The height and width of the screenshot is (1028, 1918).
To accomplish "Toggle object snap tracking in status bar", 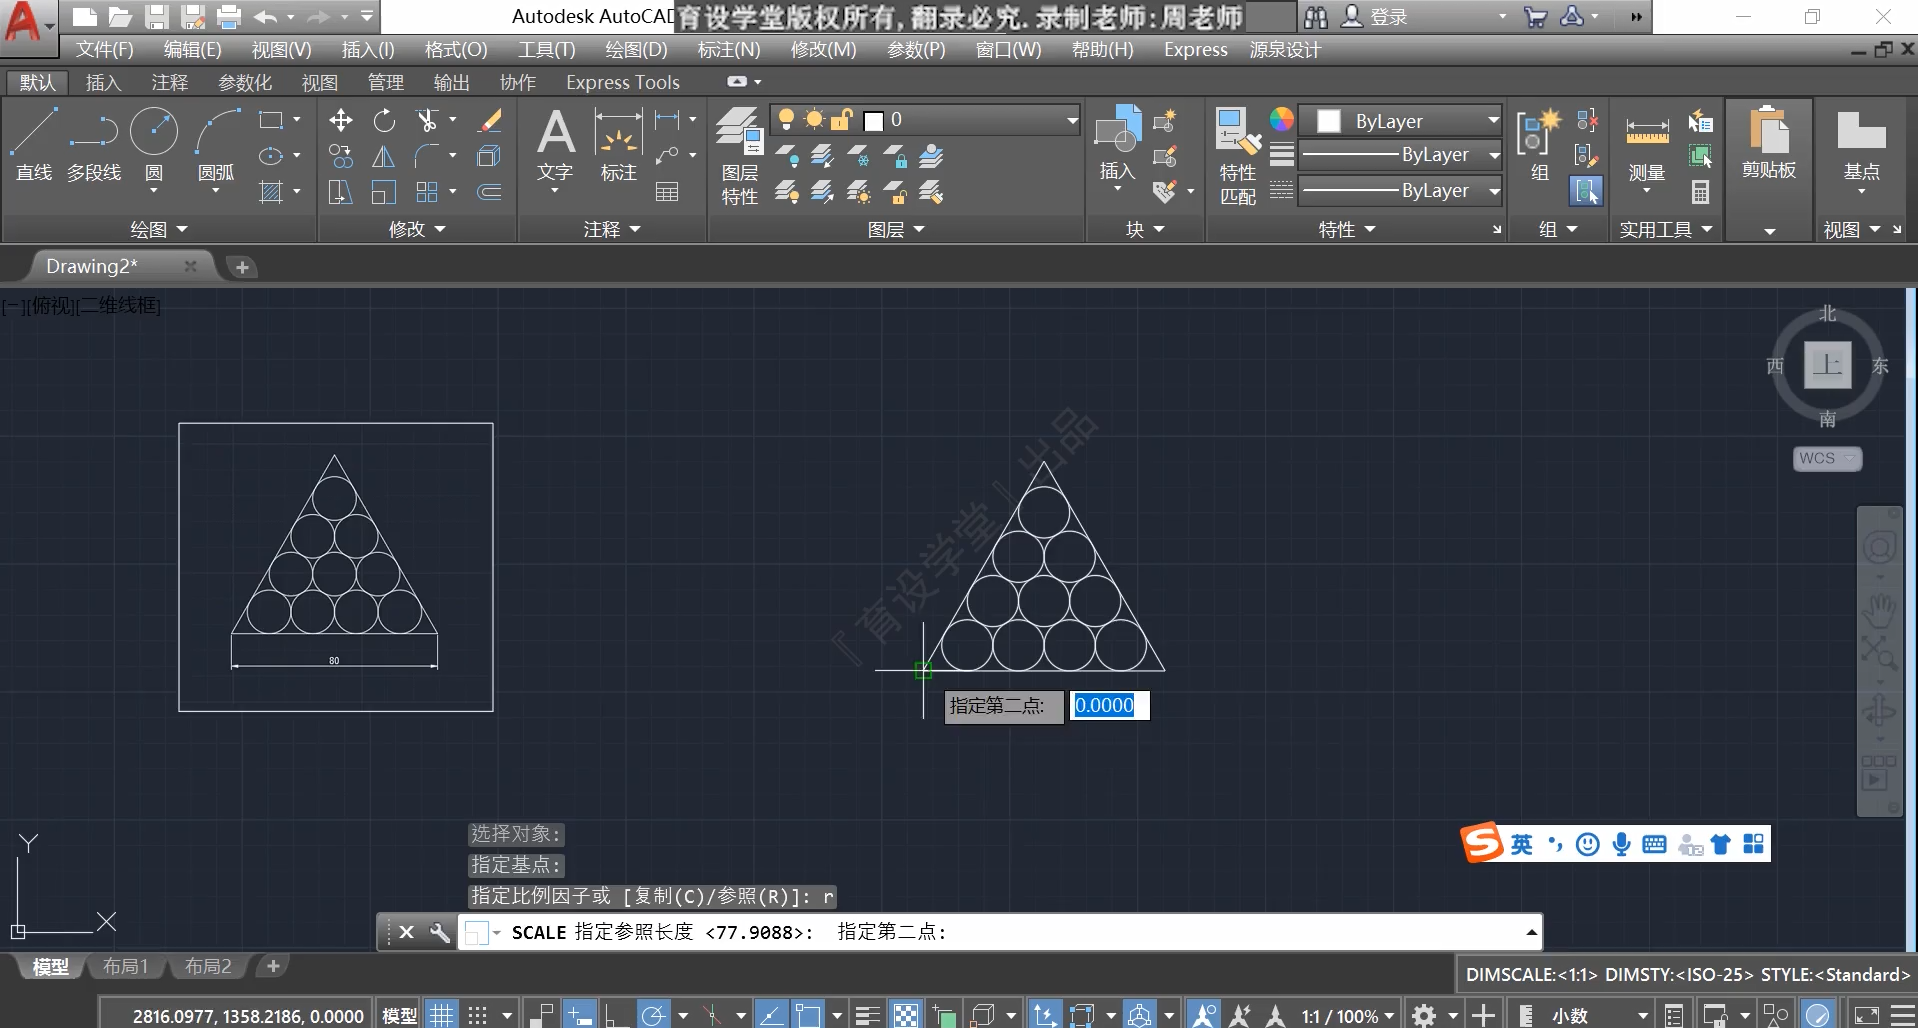I will [771, 1015].
